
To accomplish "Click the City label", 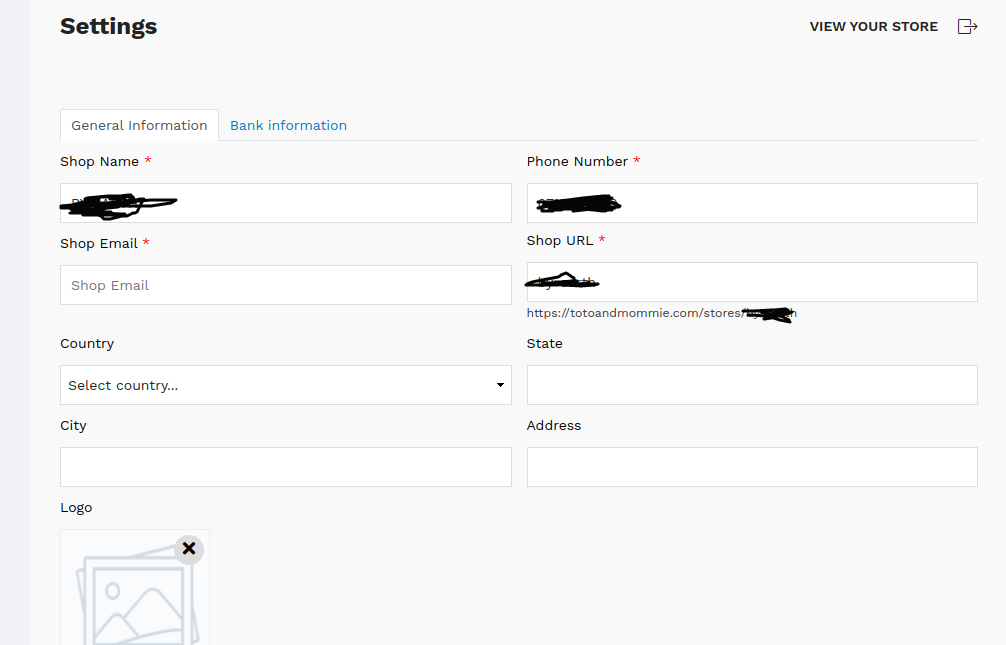I will 73,426.
